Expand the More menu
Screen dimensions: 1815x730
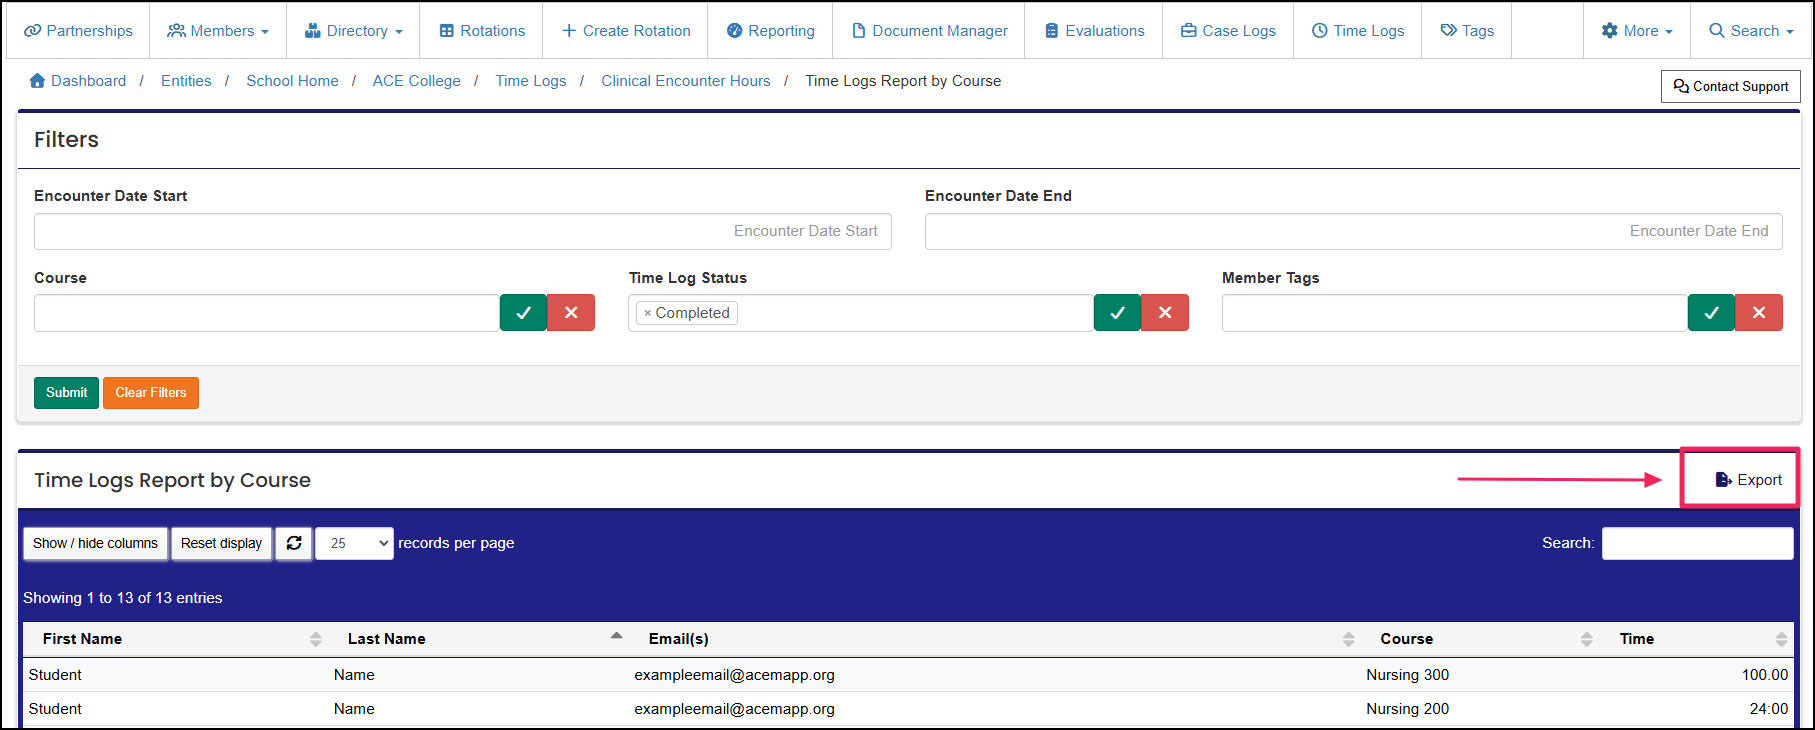tap(1637, 31)
